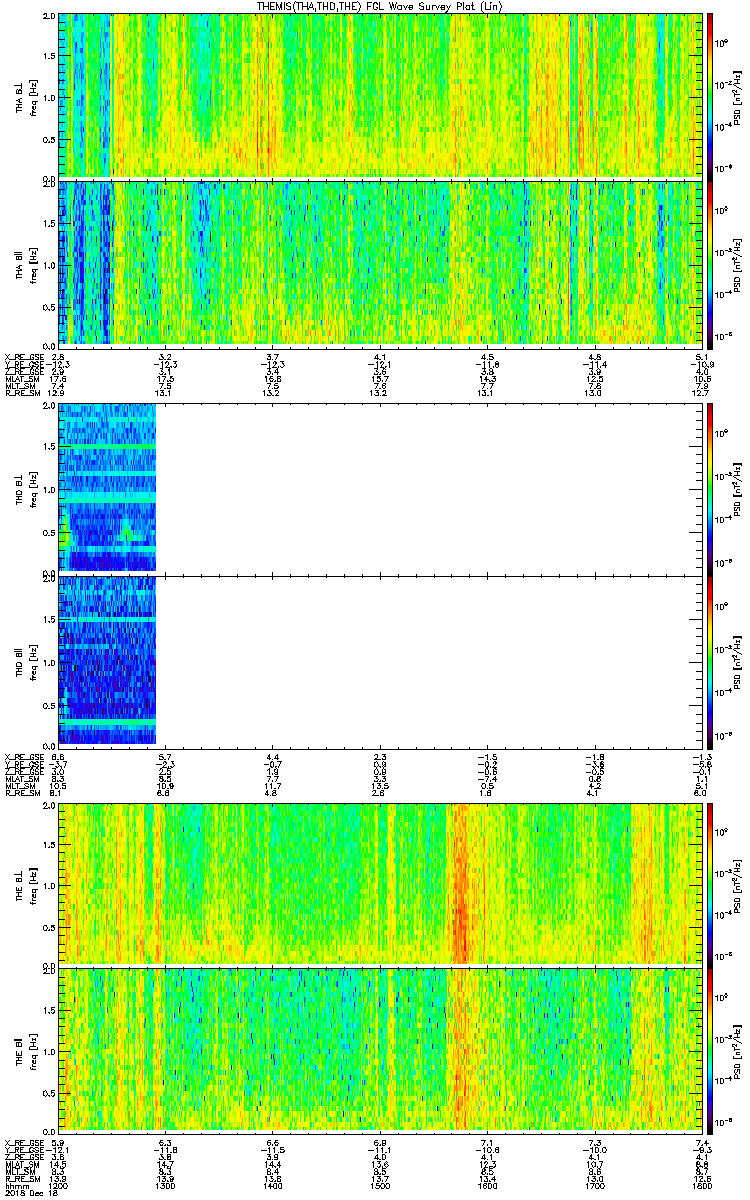This screenshot has height=1200, width=750.
Task: Select the THA B-perpendicular spectrogram panel
Action: 380,96
